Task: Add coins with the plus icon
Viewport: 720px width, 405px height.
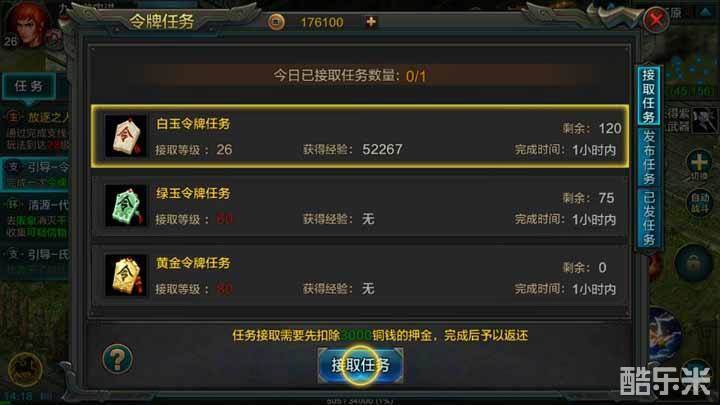Action: pyautogui.click(x=371, y=22)
